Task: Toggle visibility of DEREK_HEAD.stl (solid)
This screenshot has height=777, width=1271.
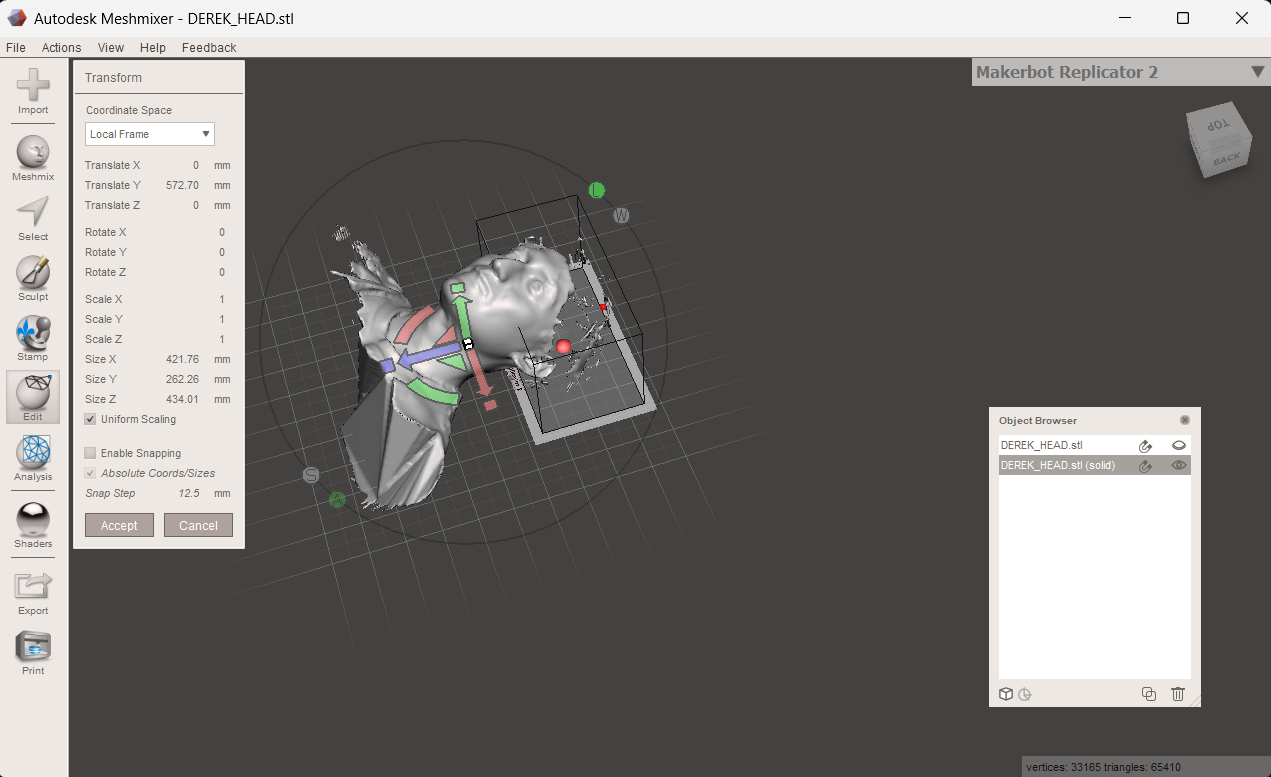Action: pyautogui.click(x=1179, y=466)
